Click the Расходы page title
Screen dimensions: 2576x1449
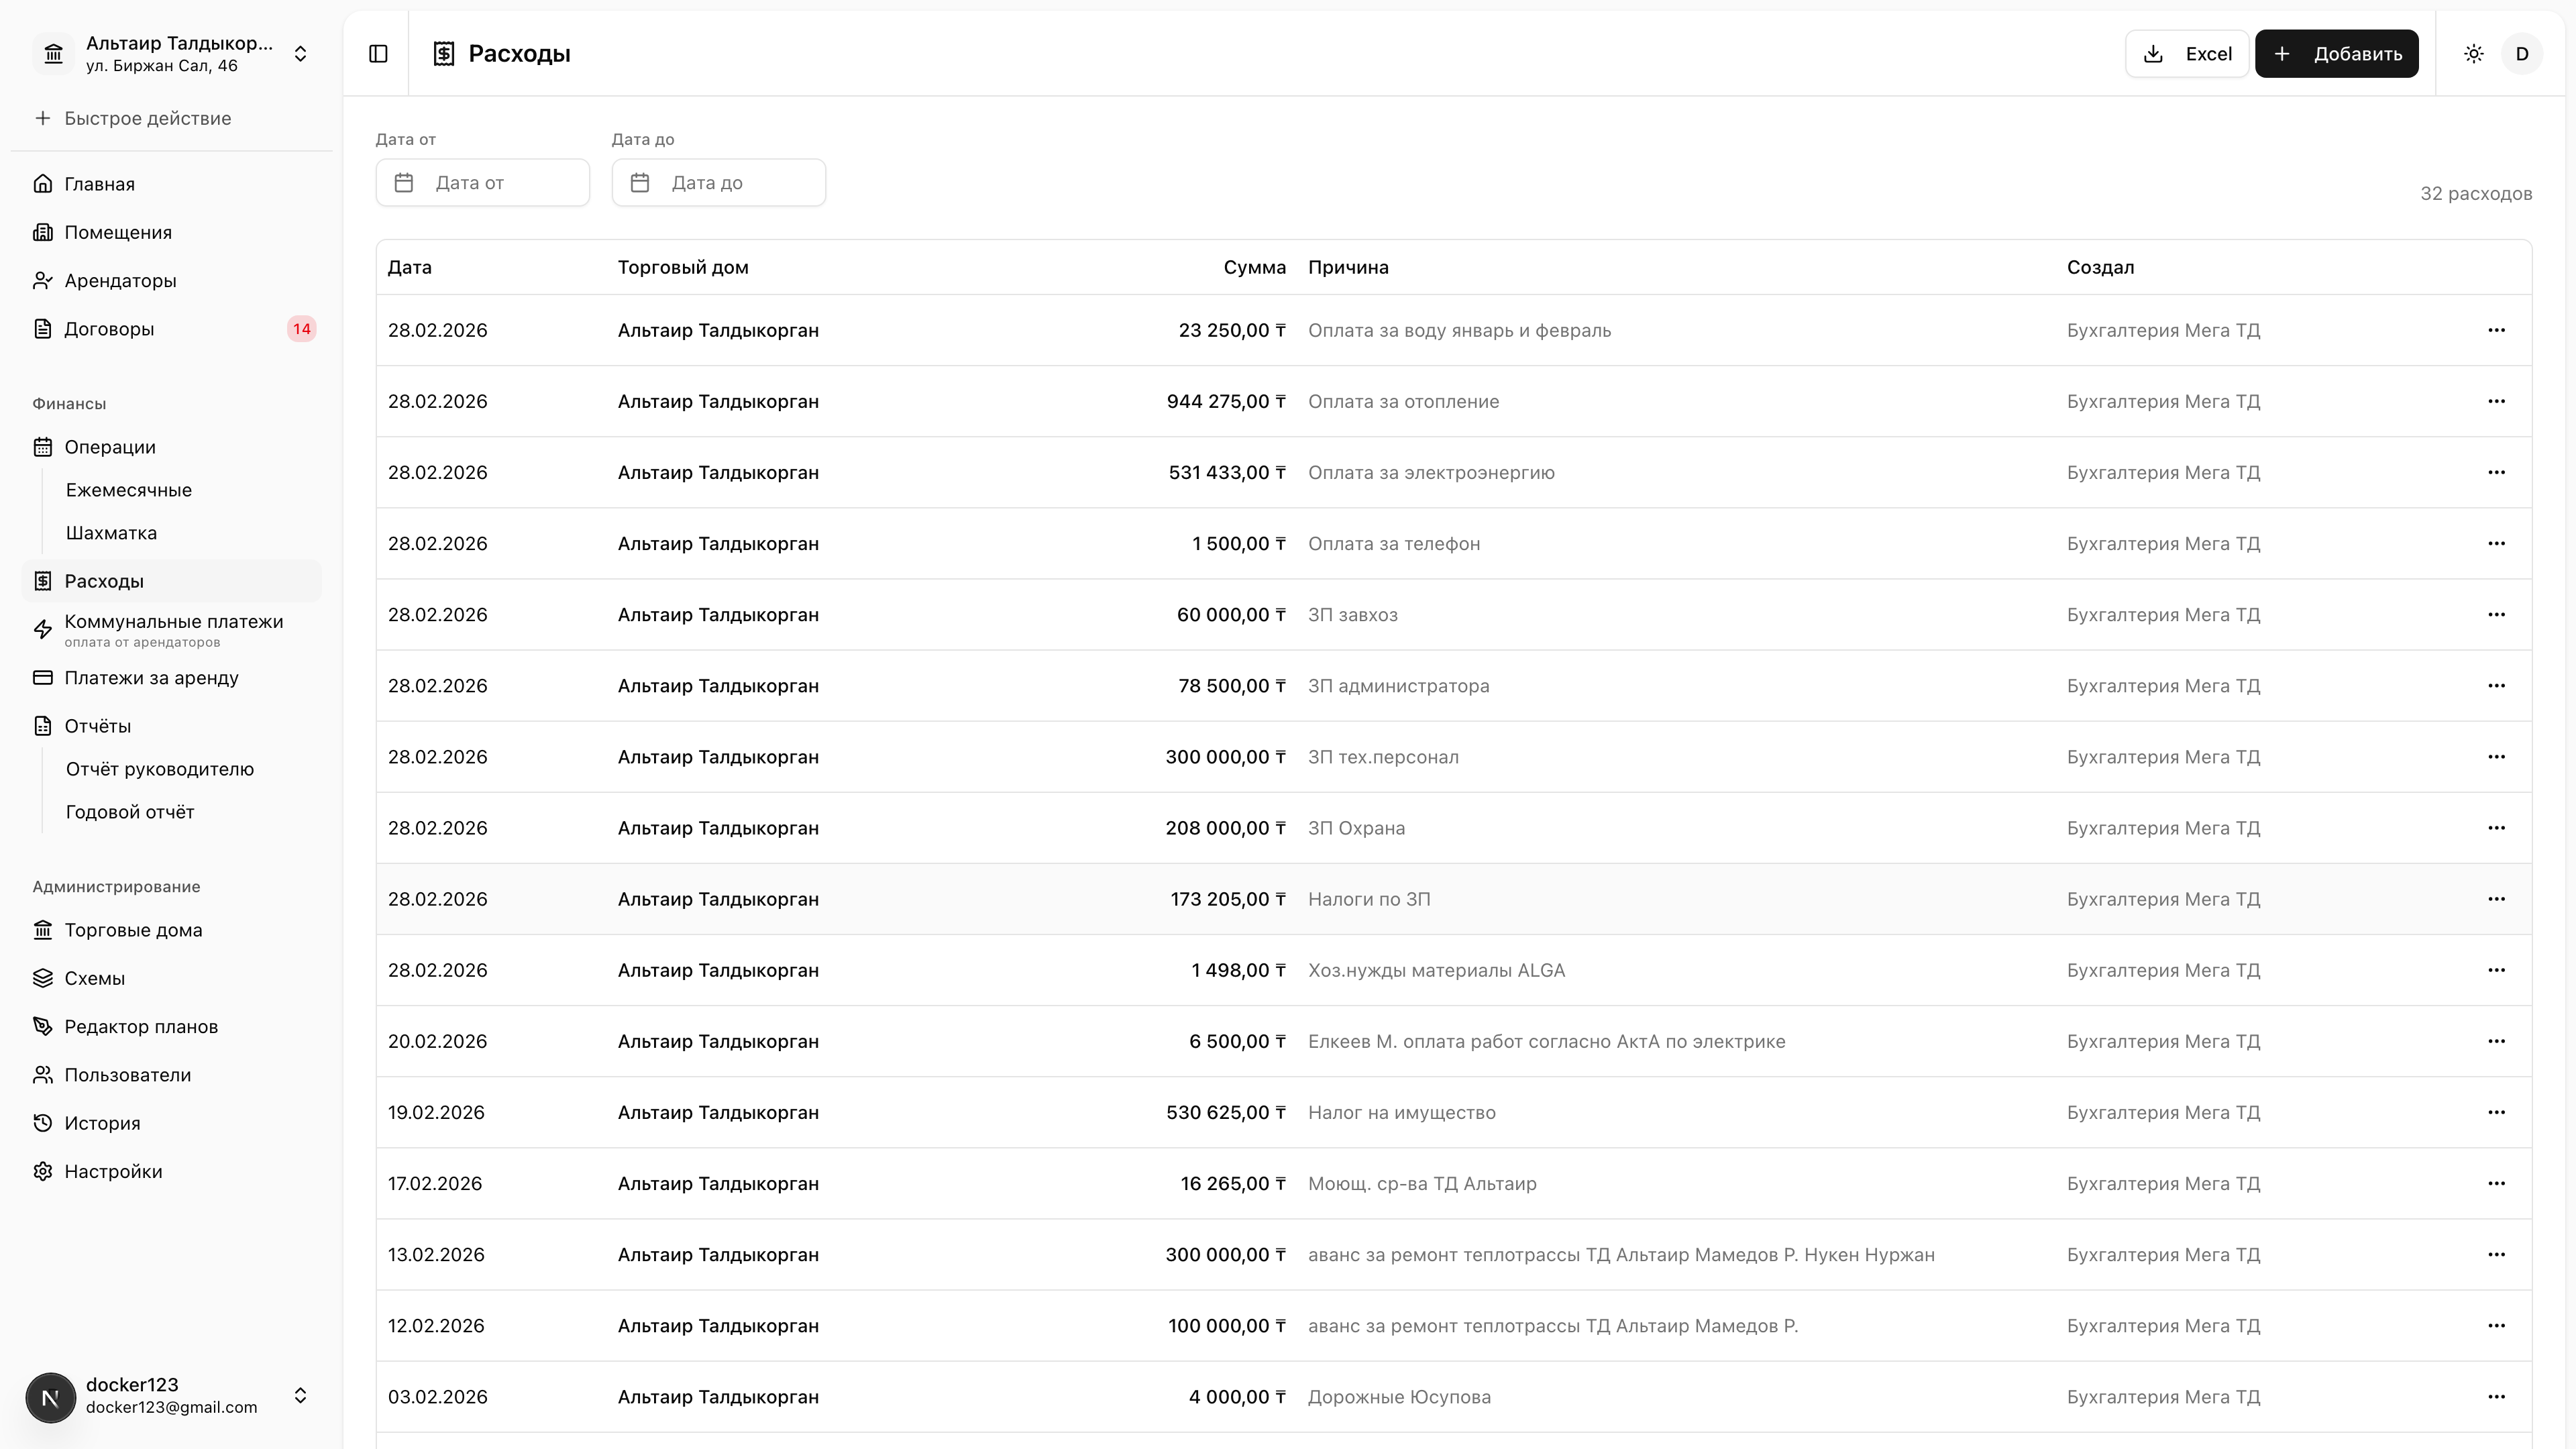point(519,54)
